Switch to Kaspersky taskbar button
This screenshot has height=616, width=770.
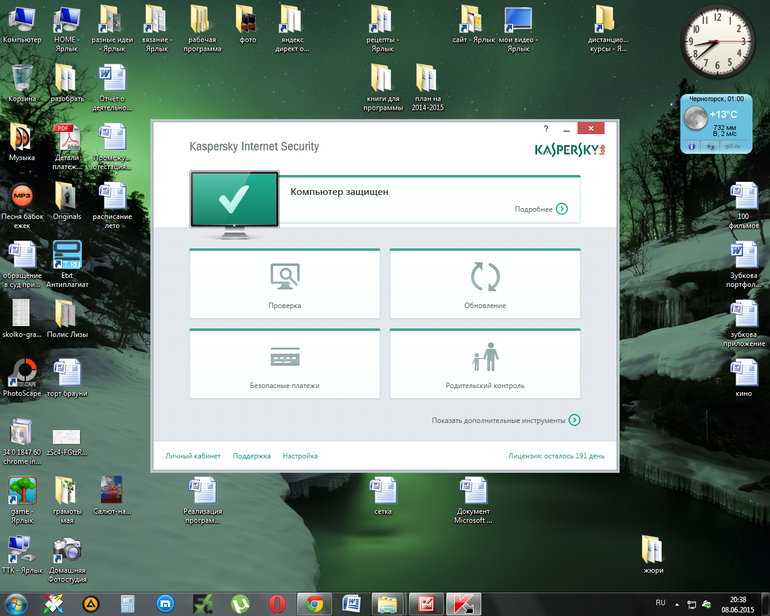[x=464, y=604]
